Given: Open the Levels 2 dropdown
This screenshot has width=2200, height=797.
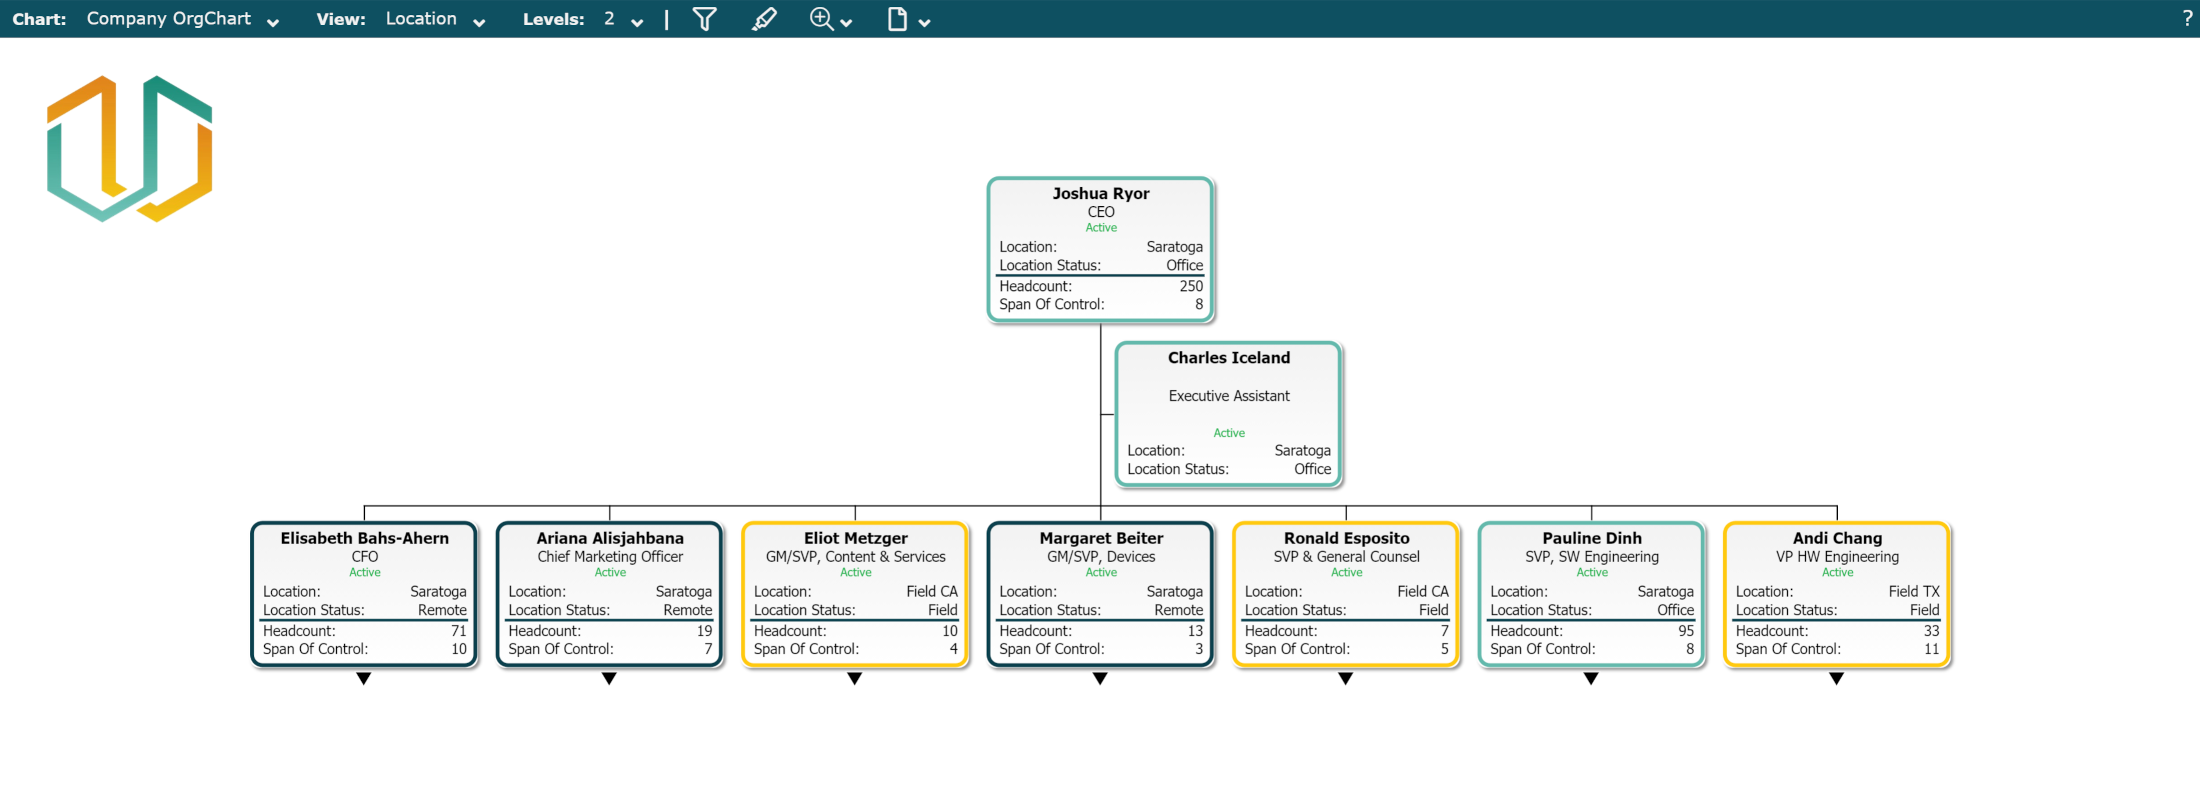Looking at the screenshot, I should coord(624,19).
